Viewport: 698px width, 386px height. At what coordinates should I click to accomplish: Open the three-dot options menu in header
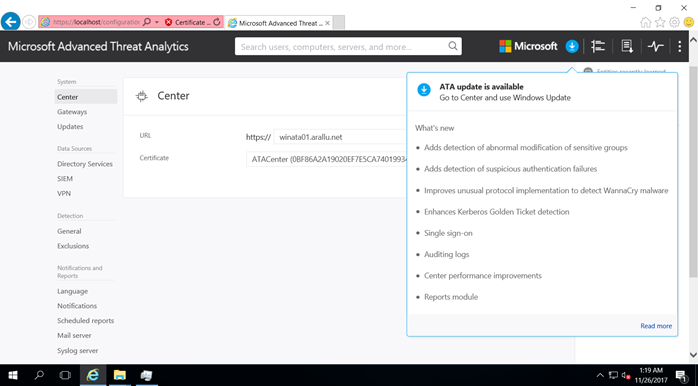679,46
